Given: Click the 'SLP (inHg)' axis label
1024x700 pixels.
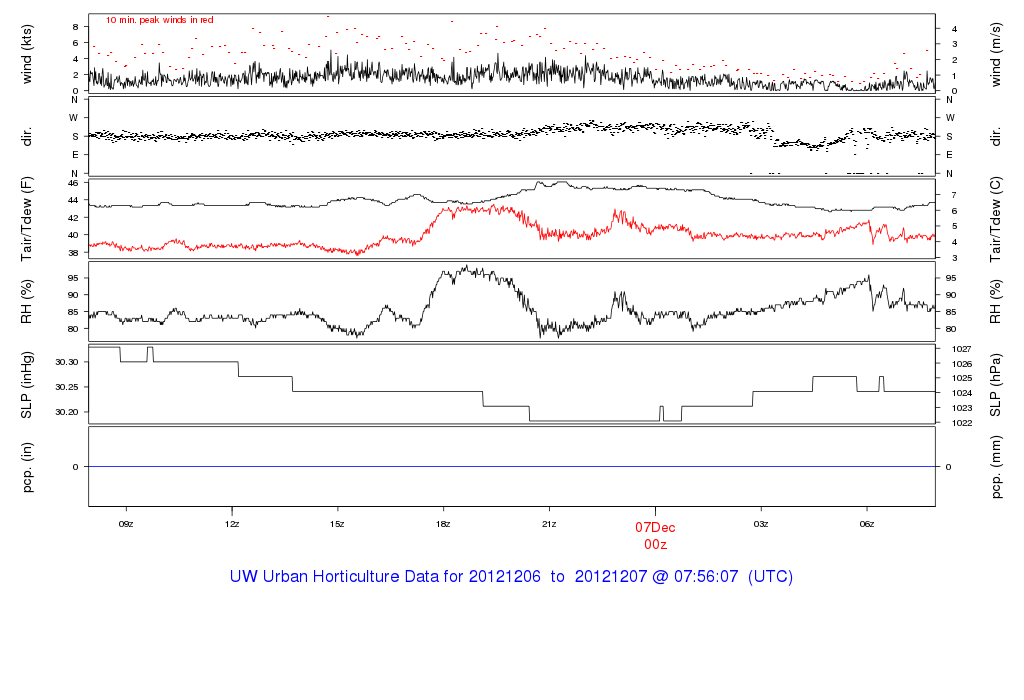Looking at the screenshot, I should coord(27,385).
